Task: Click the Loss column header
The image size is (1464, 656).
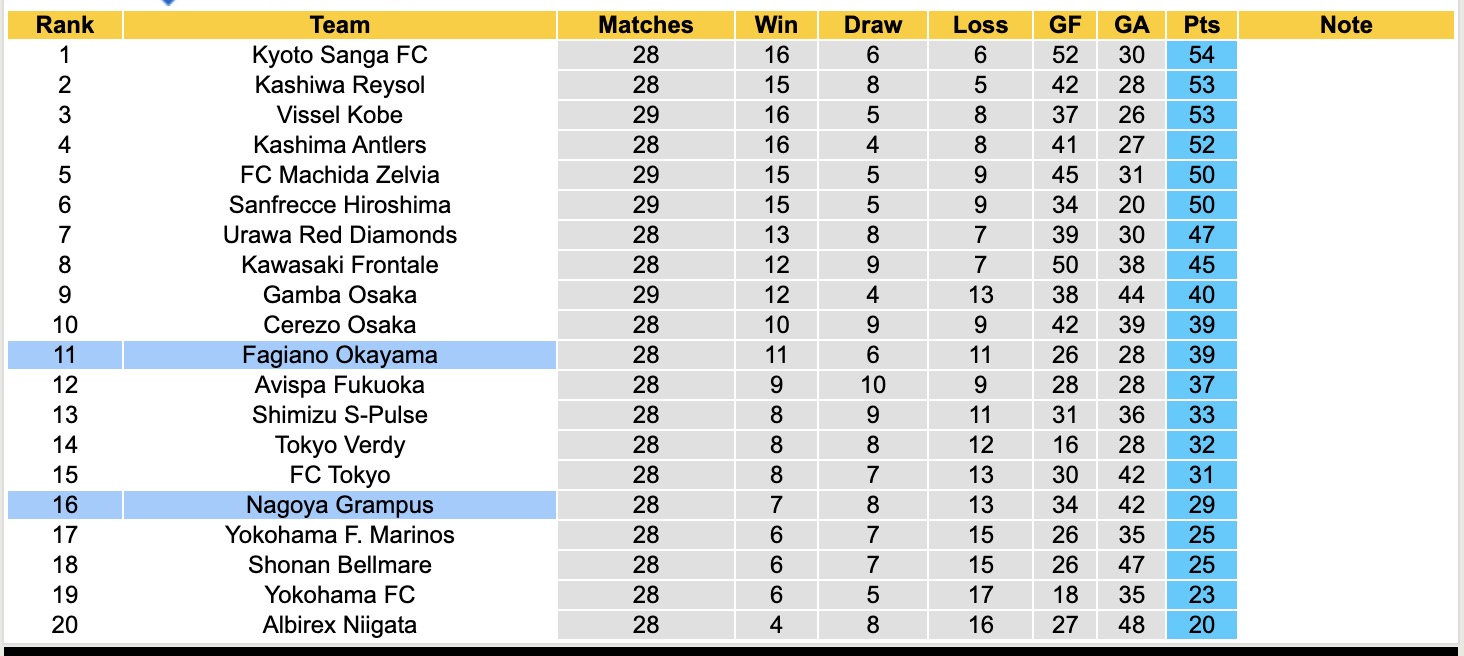Action: point(980,25)
